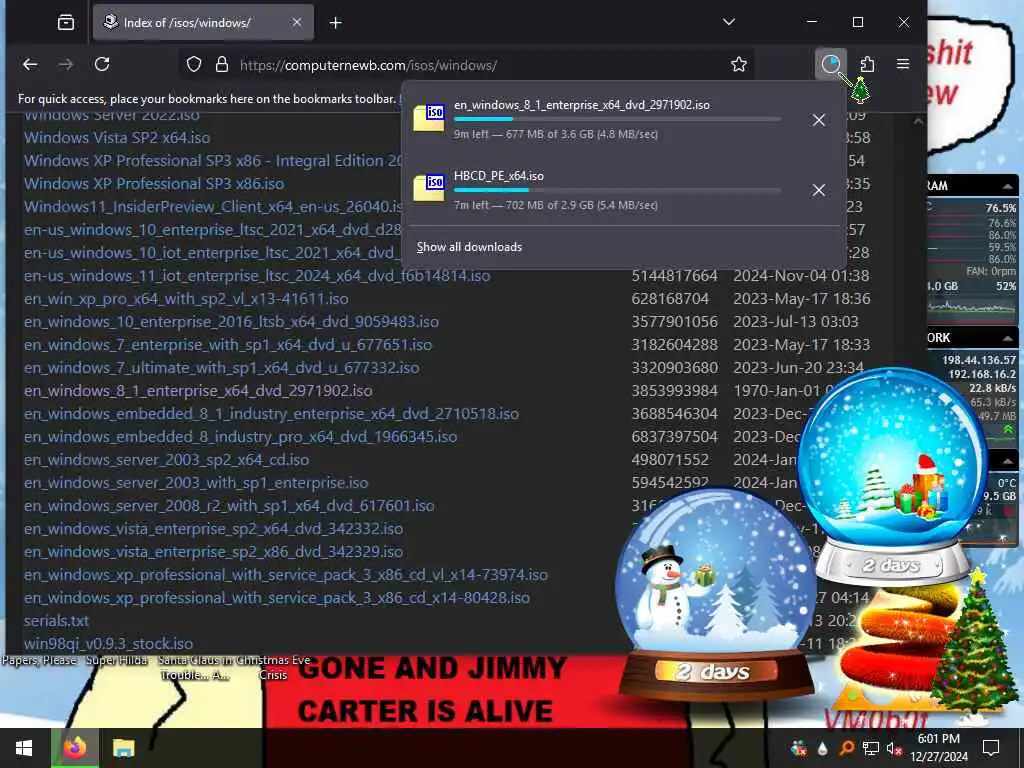
Task: Click the orange magnifier tray icon
Action: tap(846, 748)
